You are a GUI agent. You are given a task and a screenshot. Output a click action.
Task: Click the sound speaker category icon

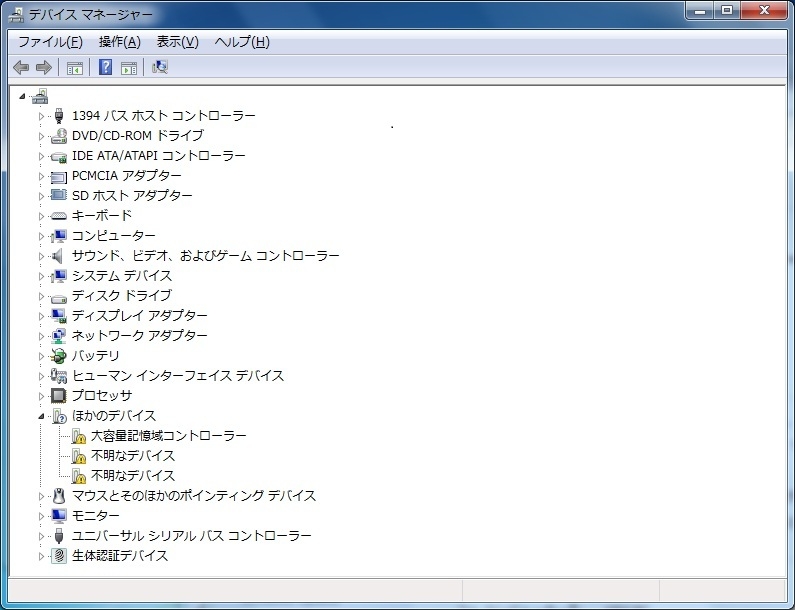[x=58, y=256]
